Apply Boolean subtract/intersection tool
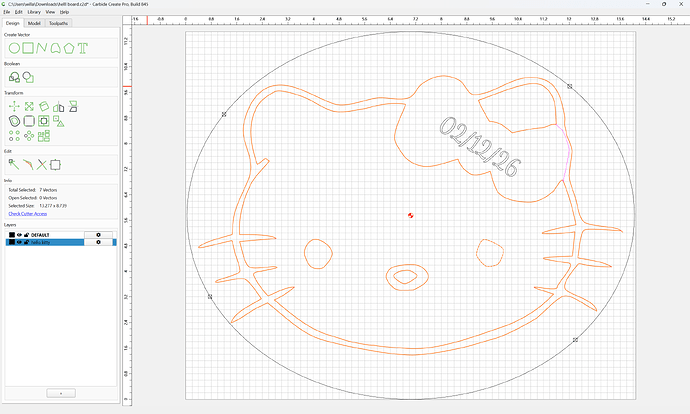Screen dimensions: 690x414 click(28, 77)
